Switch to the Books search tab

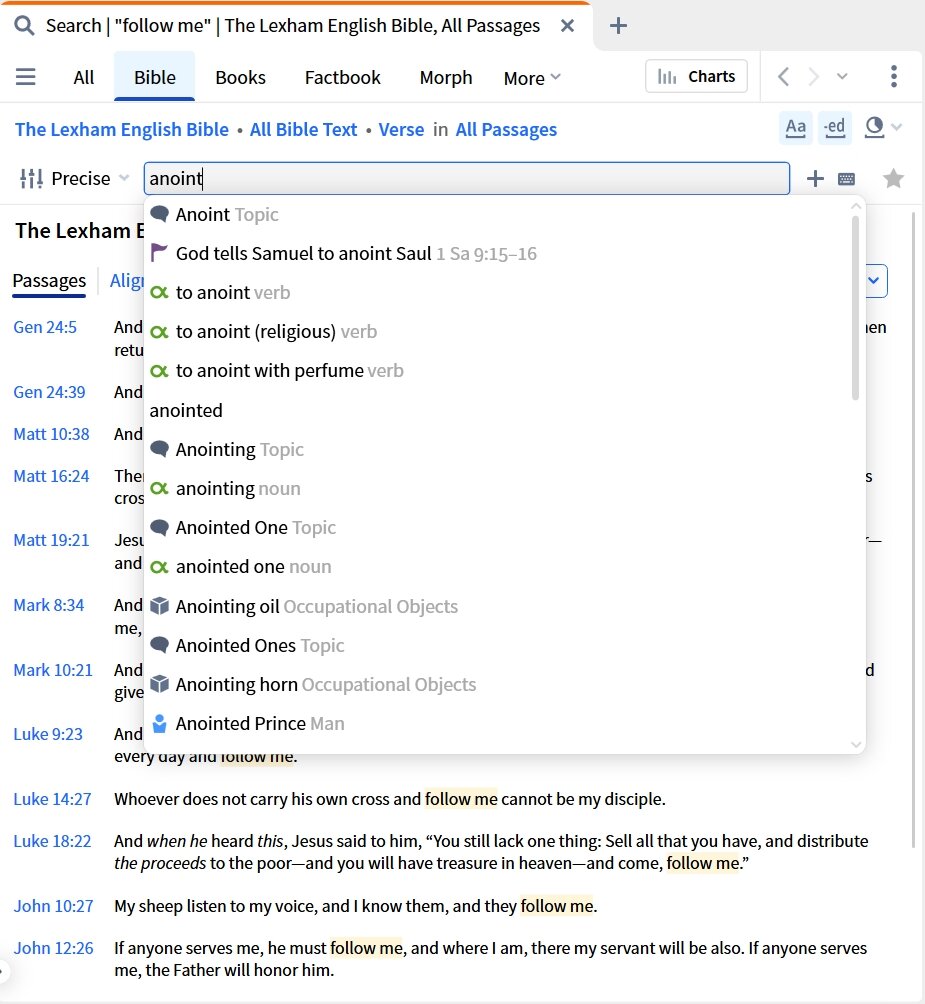[240, 77]
